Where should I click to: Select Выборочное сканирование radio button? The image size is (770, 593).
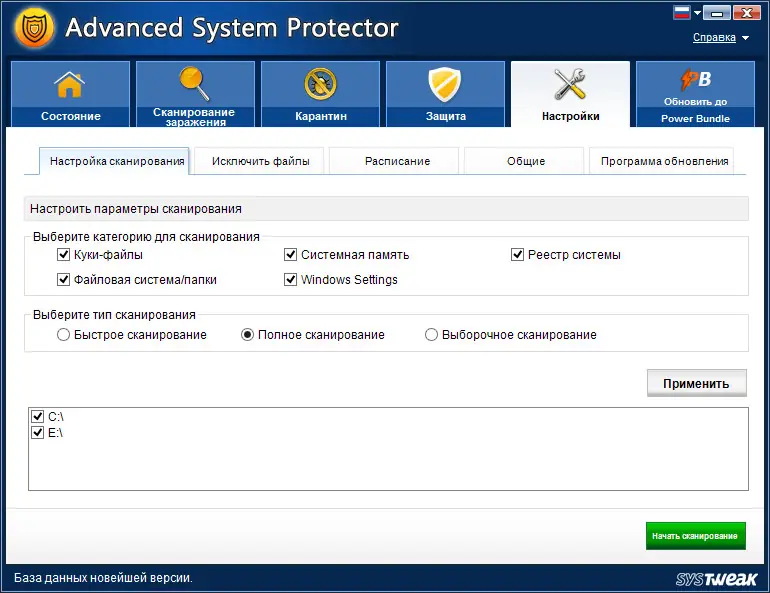click(431, 335)
